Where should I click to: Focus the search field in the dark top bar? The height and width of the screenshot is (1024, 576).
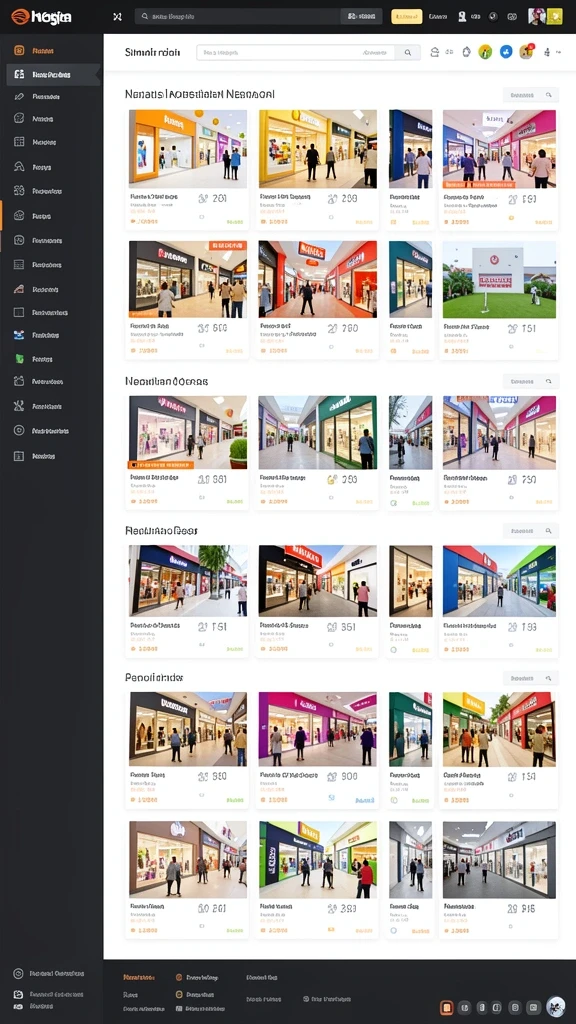click(x=238, y=16)
